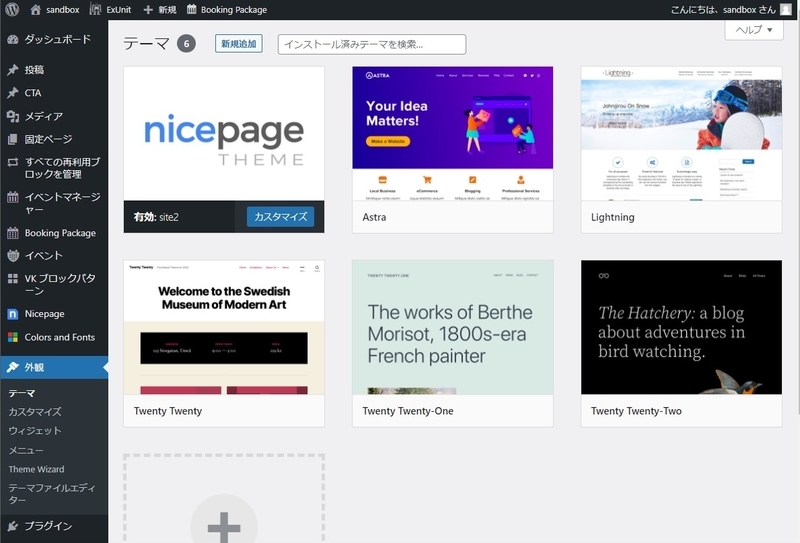Click the theme count badge 6
The height and width of the screenshot is (543, 800).
[186, 44]
